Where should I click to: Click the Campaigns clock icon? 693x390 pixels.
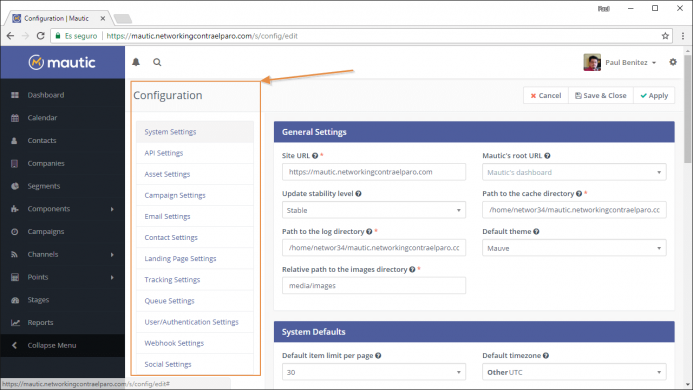tap(15, 232)
